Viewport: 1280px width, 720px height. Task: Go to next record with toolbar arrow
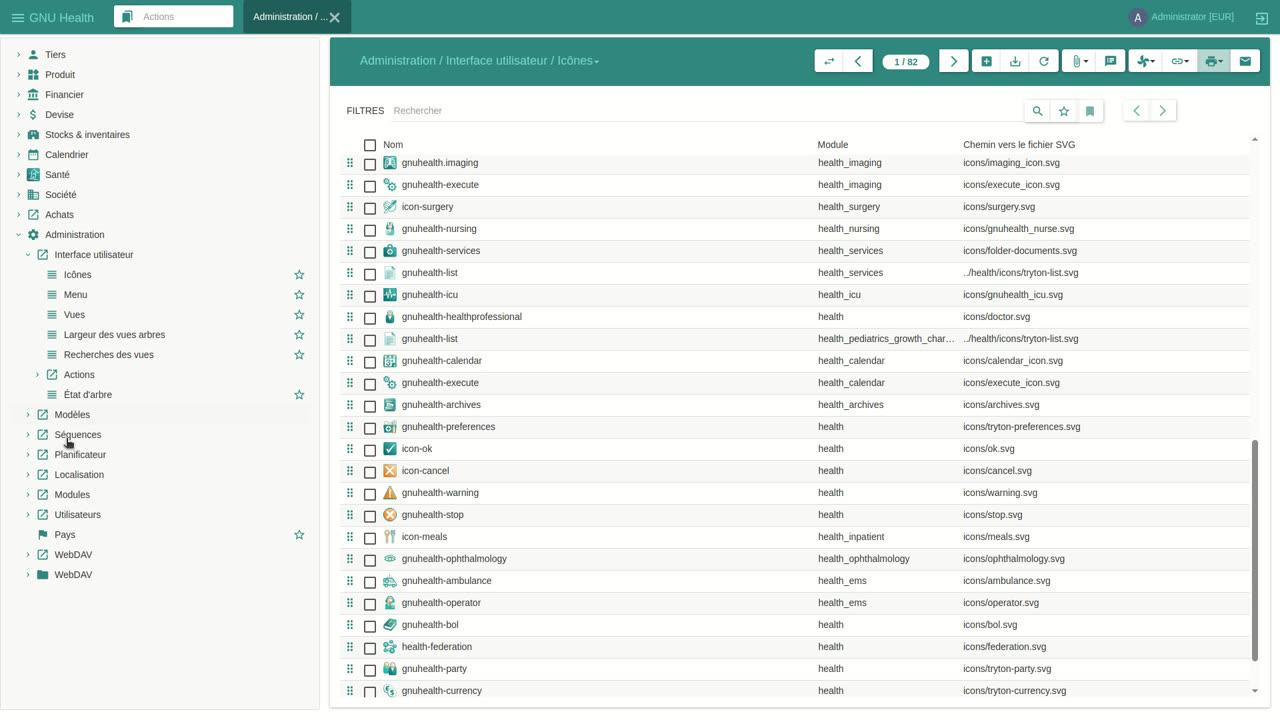pyautogui.click(x=954, y=61)
